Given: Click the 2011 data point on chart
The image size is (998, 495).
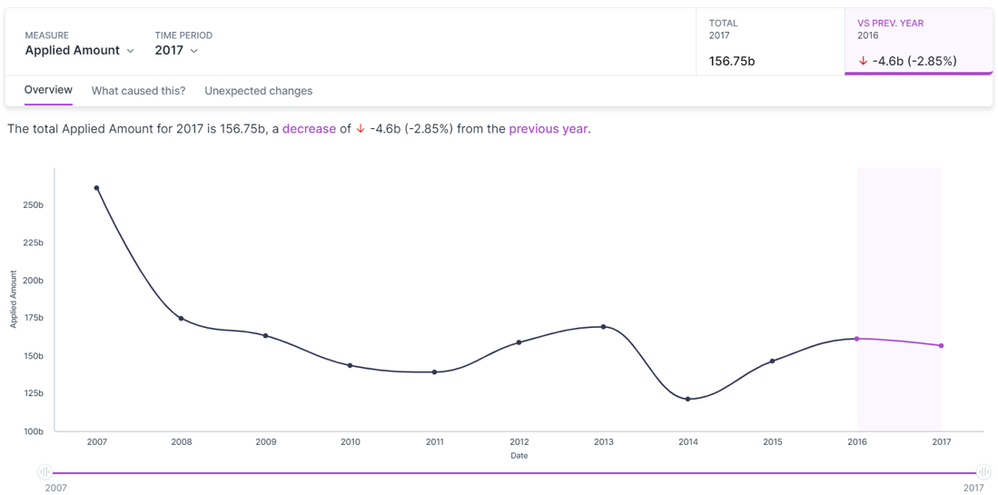Looking at the screenshot, I should pos(434,372).
